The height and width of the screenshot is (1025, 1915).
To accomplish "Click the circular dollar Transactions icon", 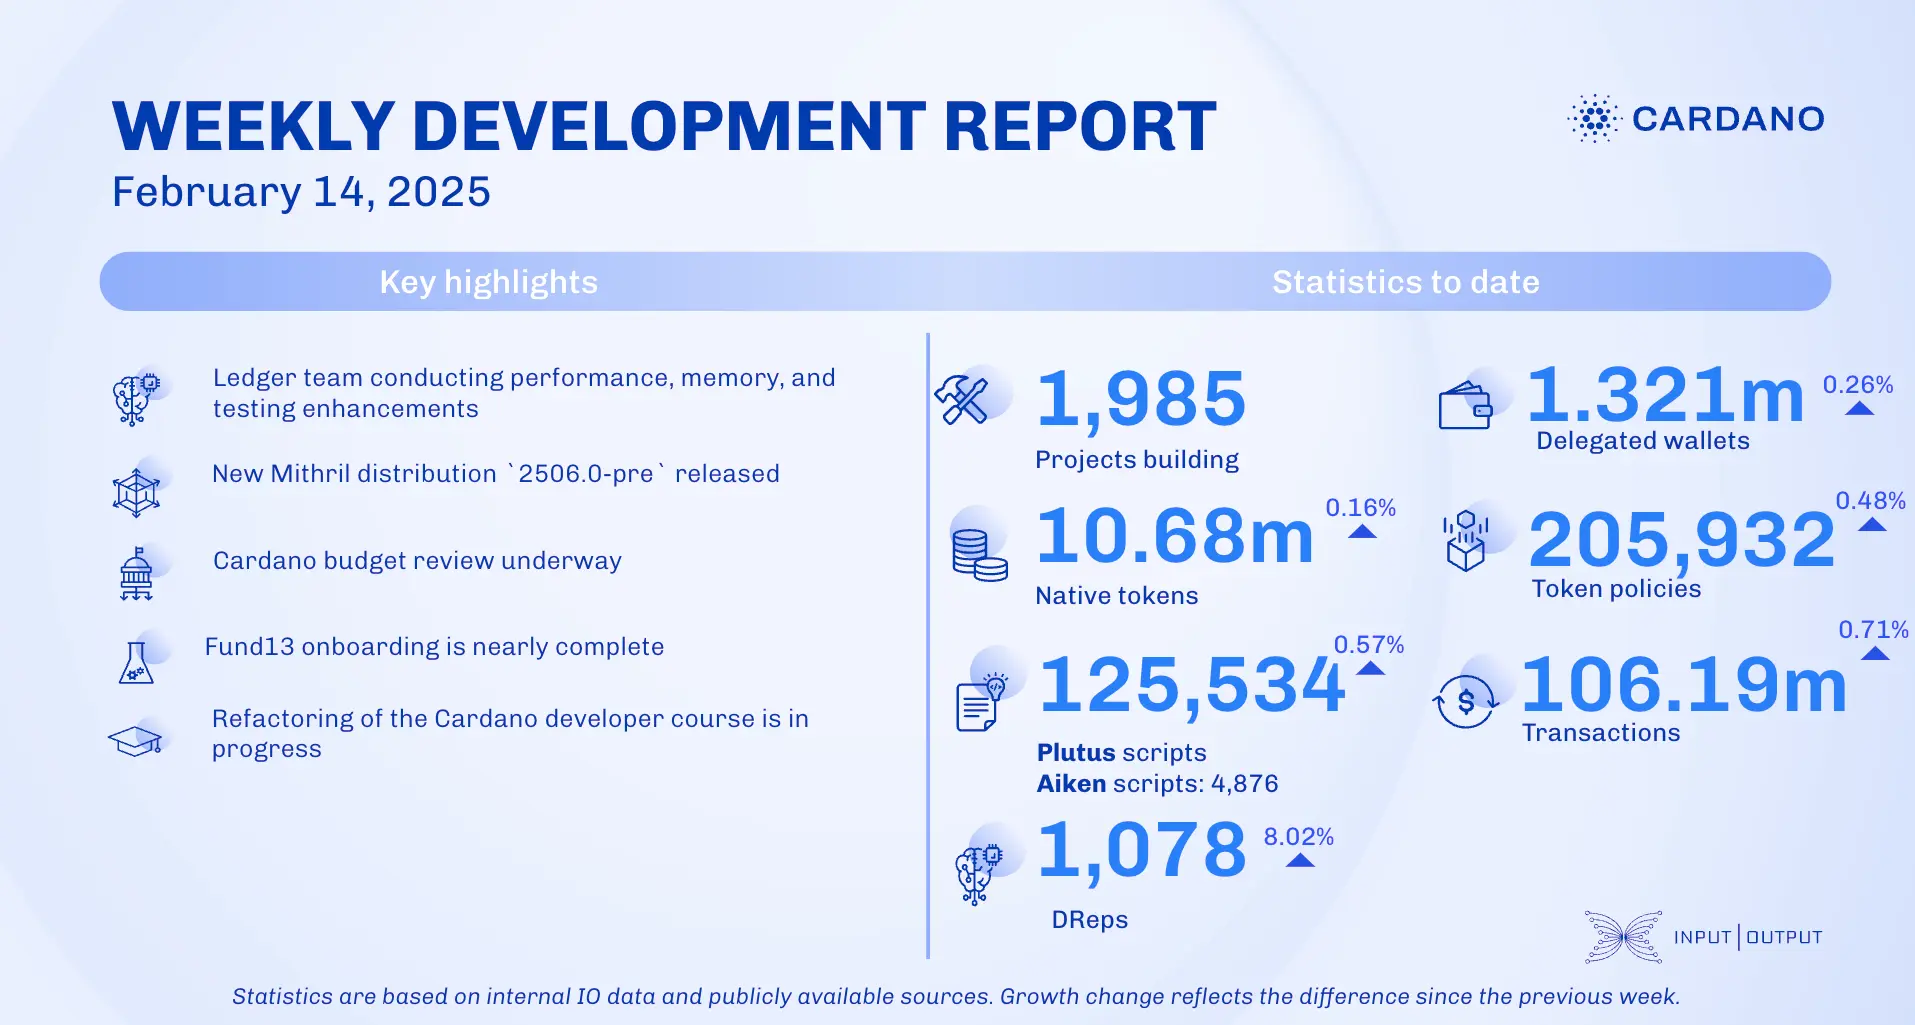I will point(1463,700).
